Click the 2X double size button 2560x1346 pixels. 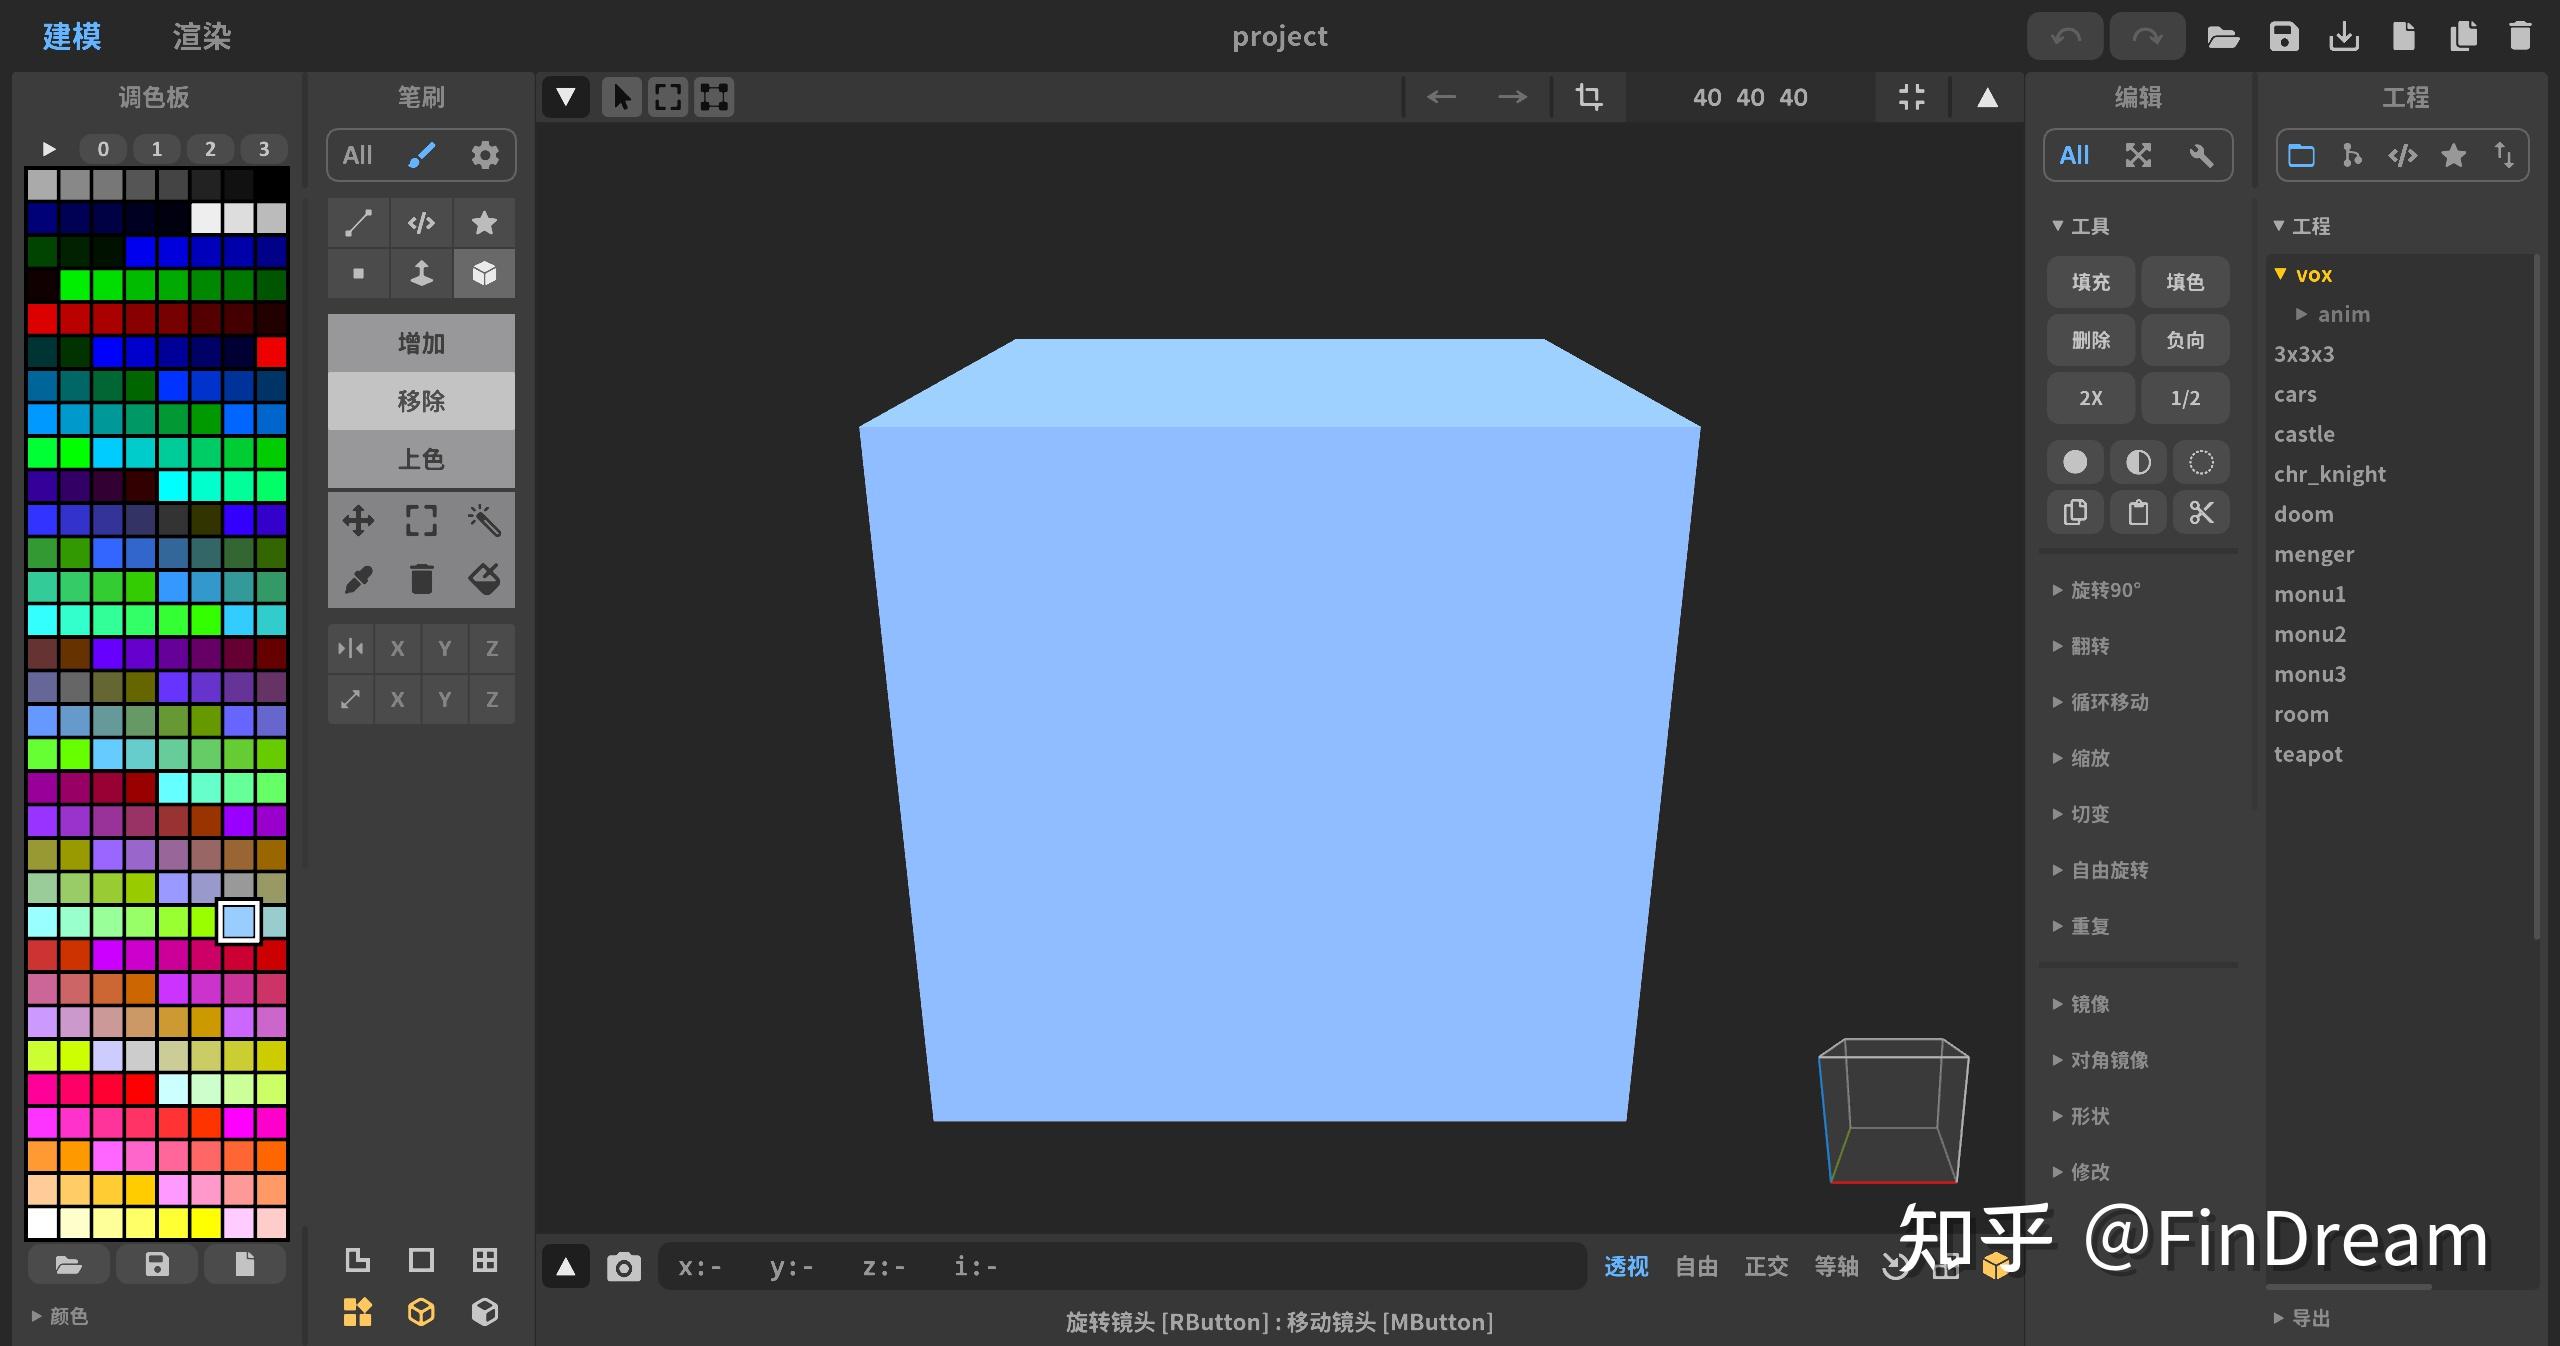[2091, 398]
